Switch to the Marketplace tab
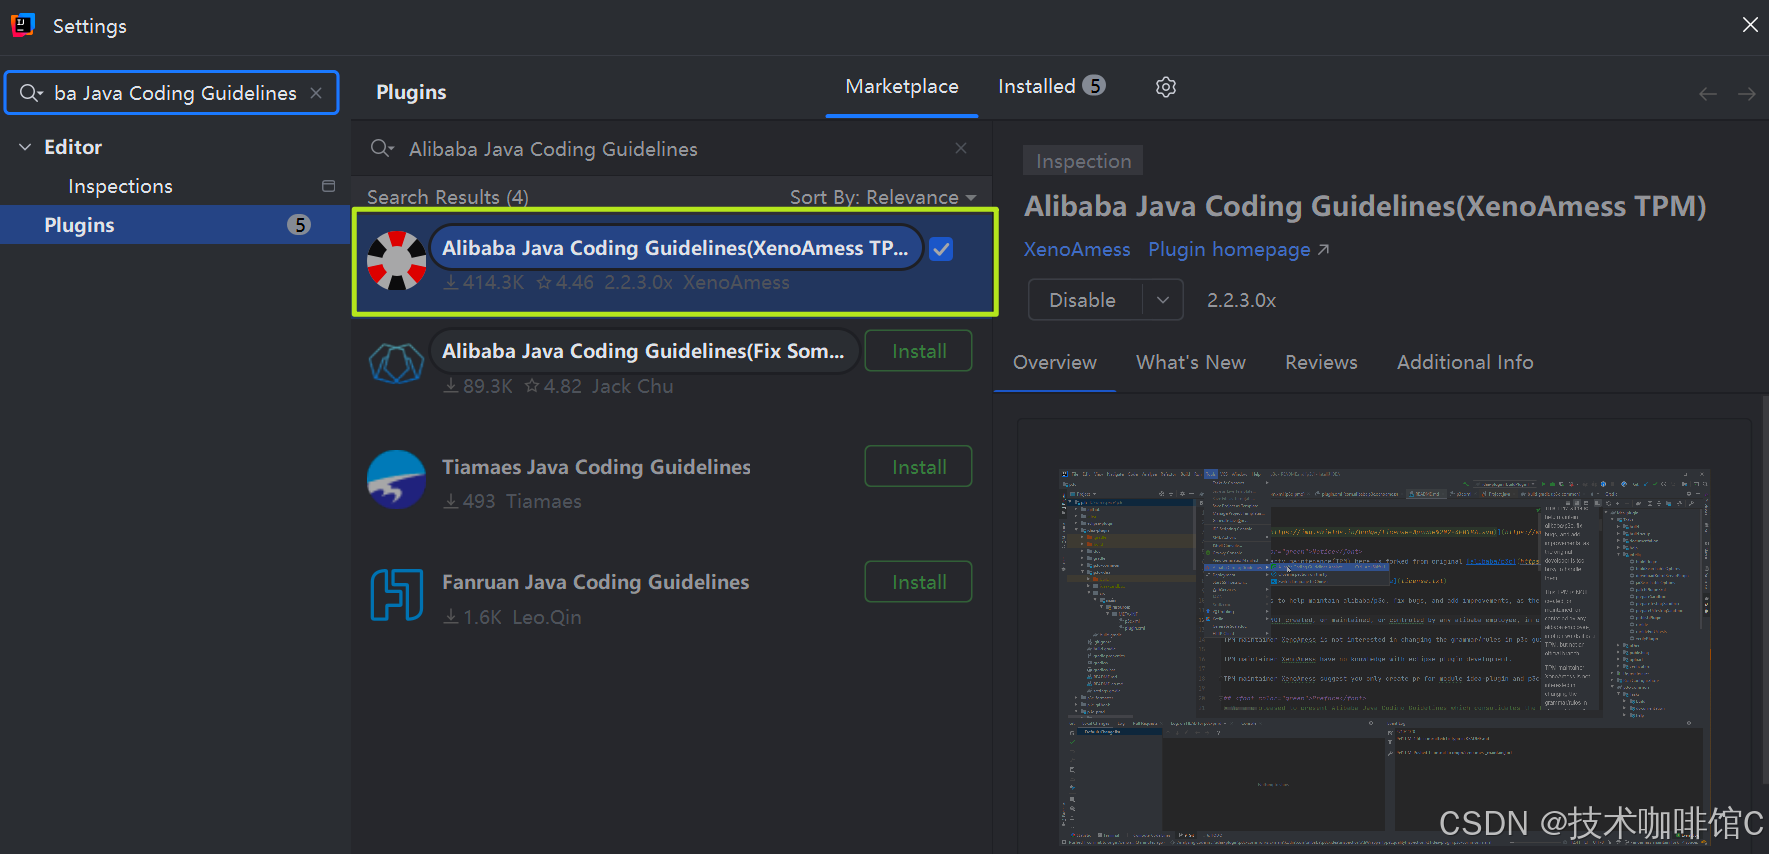This screenshot has height=854, width=1769. 902,87
